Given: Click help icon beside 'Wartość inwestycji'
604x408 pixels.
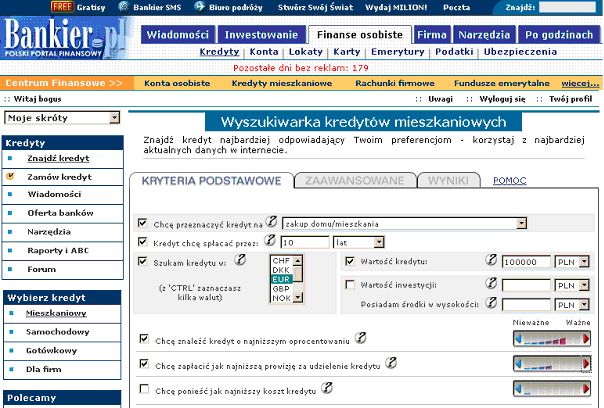Looking at the screenshot, I should [x=490, y=284].
